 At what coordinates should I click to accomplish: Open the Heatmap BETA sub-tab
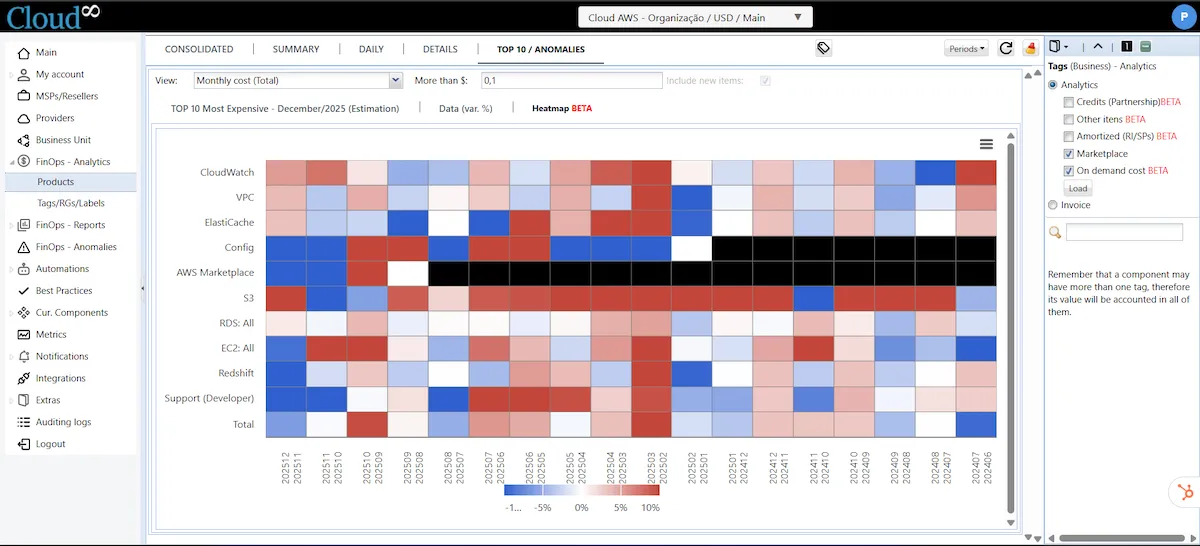point(564,108)
